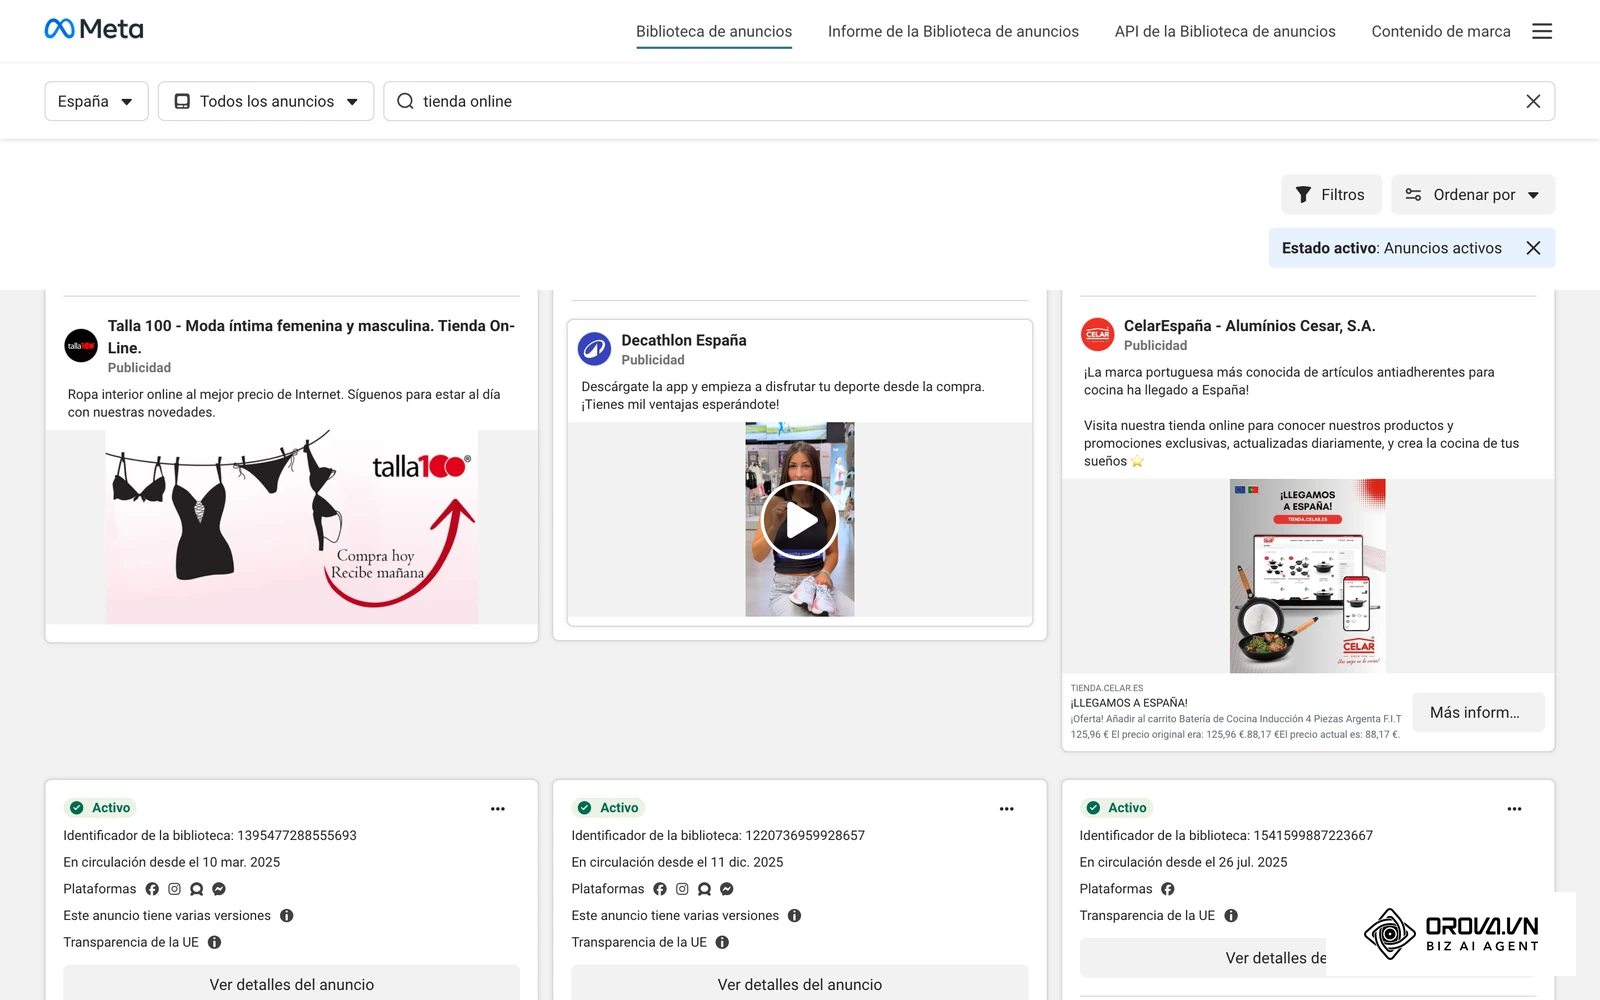The width and height of the screenshot is (1600, 1000).
Task: Open the Decathlon España advertiser name link
Action: (x=684, y=341)
